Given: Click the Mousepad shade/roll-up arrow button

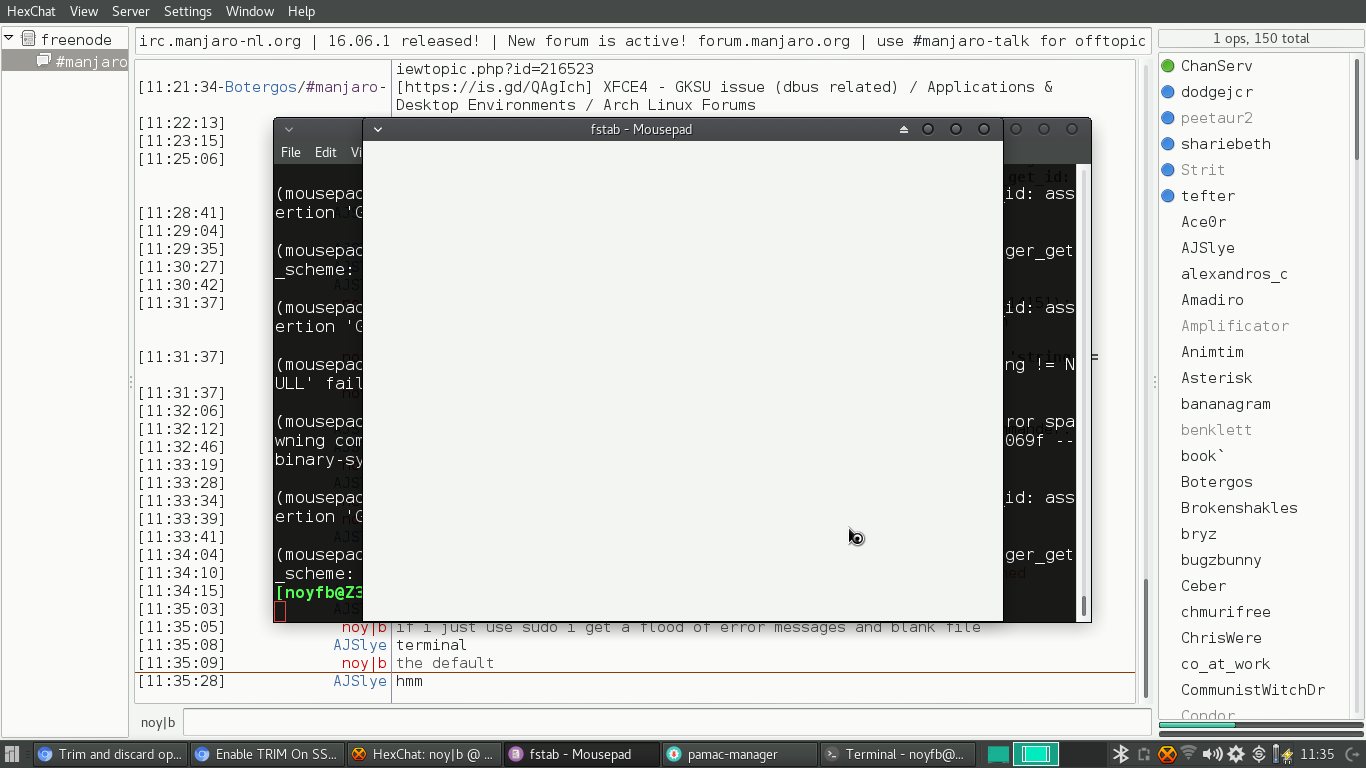Looking at the screenshot, I should pyautogui.click(x=904, y=129).
